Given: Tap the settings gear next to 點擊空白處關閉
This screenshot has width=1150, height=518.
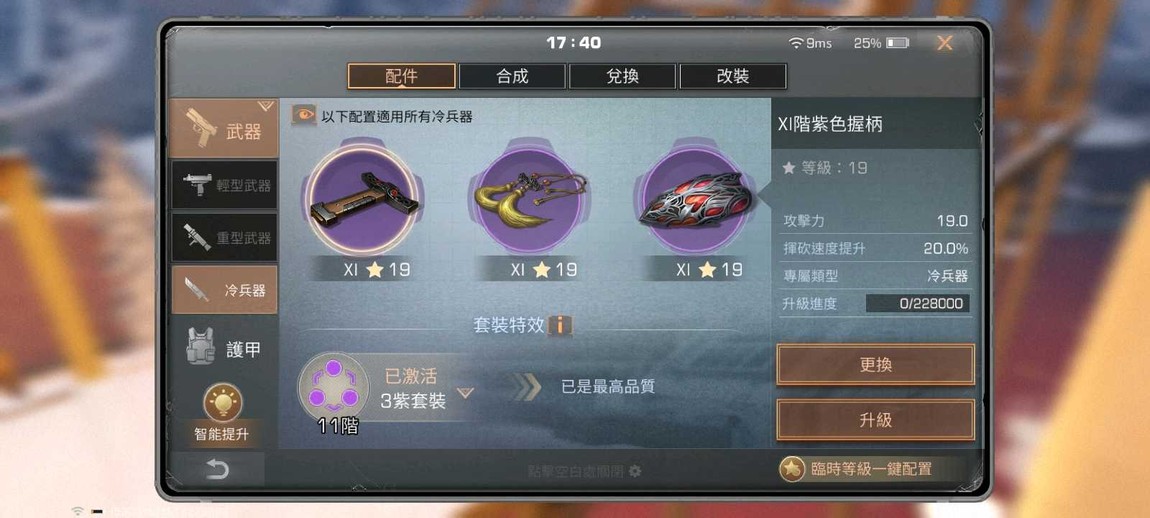Looking at the screenshot, I should pyautogui.click(x=635, y=471).
